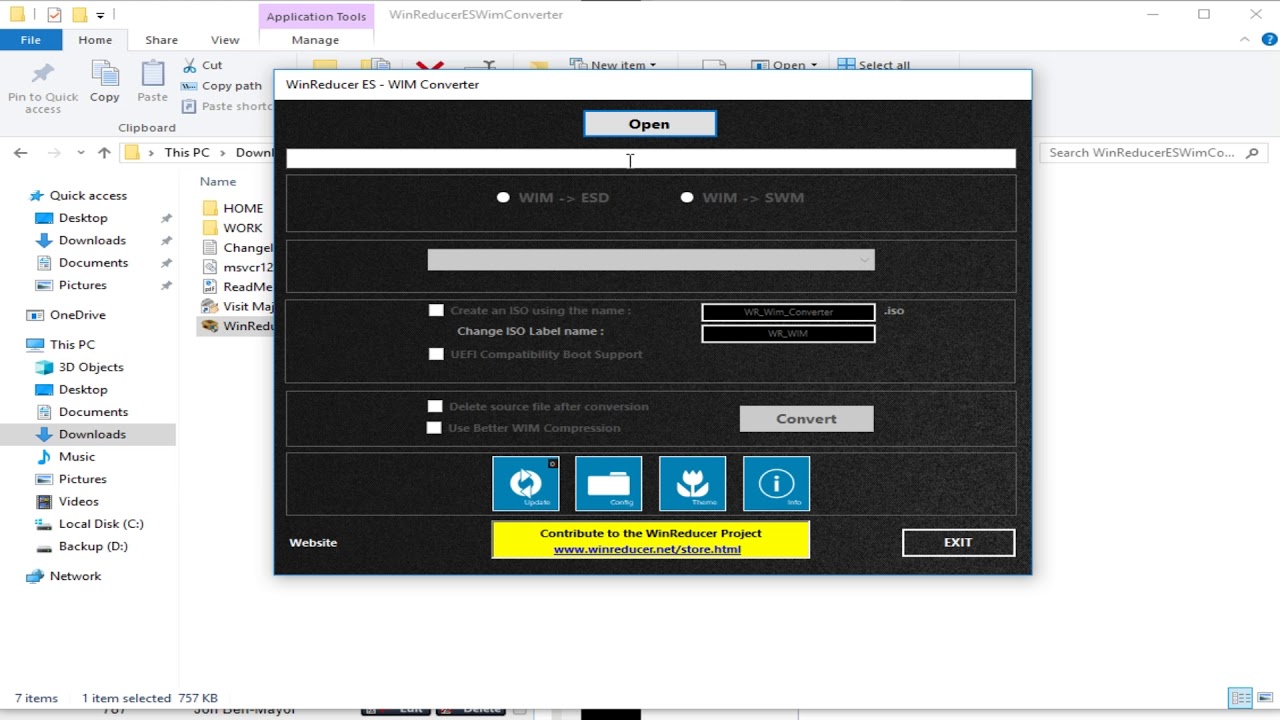
Task: Open Videos folder in navigation pane
Action: (x=78, y=502)
